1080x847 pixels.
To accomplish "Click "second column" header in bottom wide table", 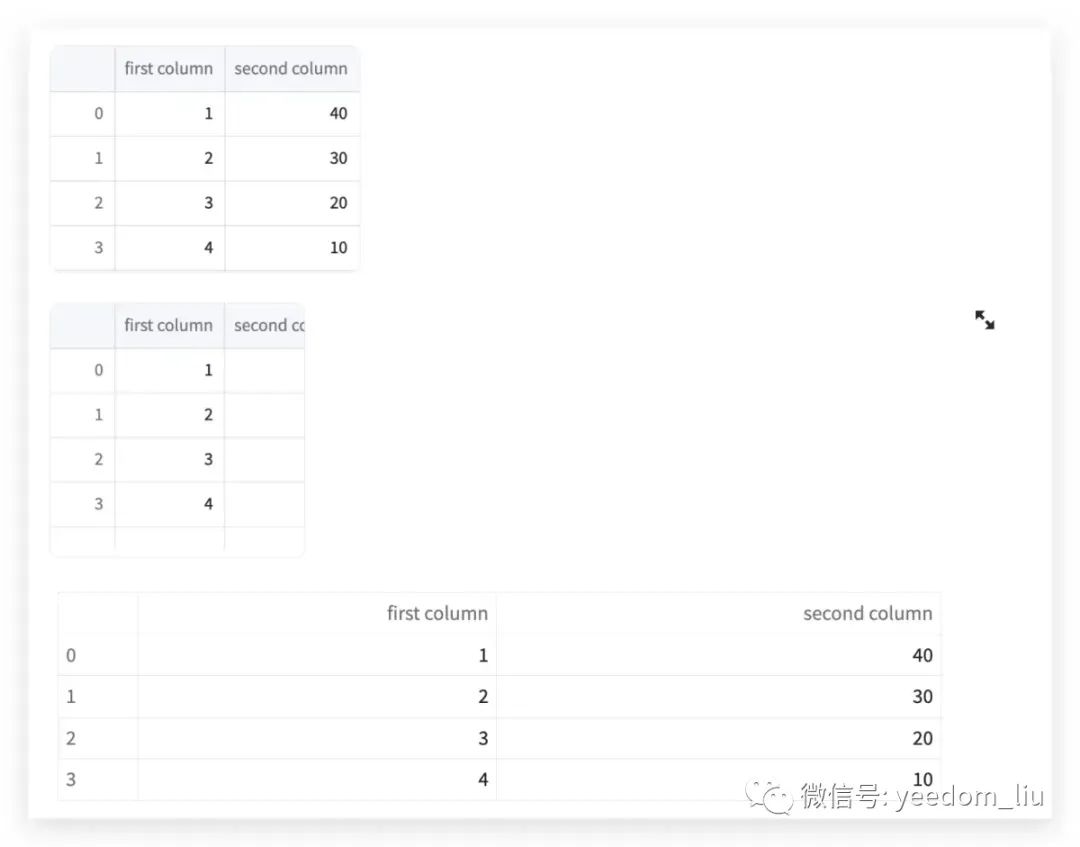I will coord(867,614).
